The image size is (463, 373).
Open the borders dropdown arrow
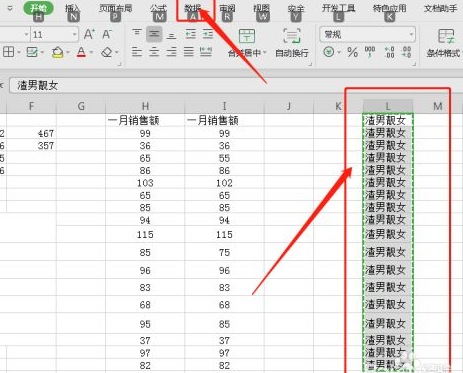[x=19, y=52]
